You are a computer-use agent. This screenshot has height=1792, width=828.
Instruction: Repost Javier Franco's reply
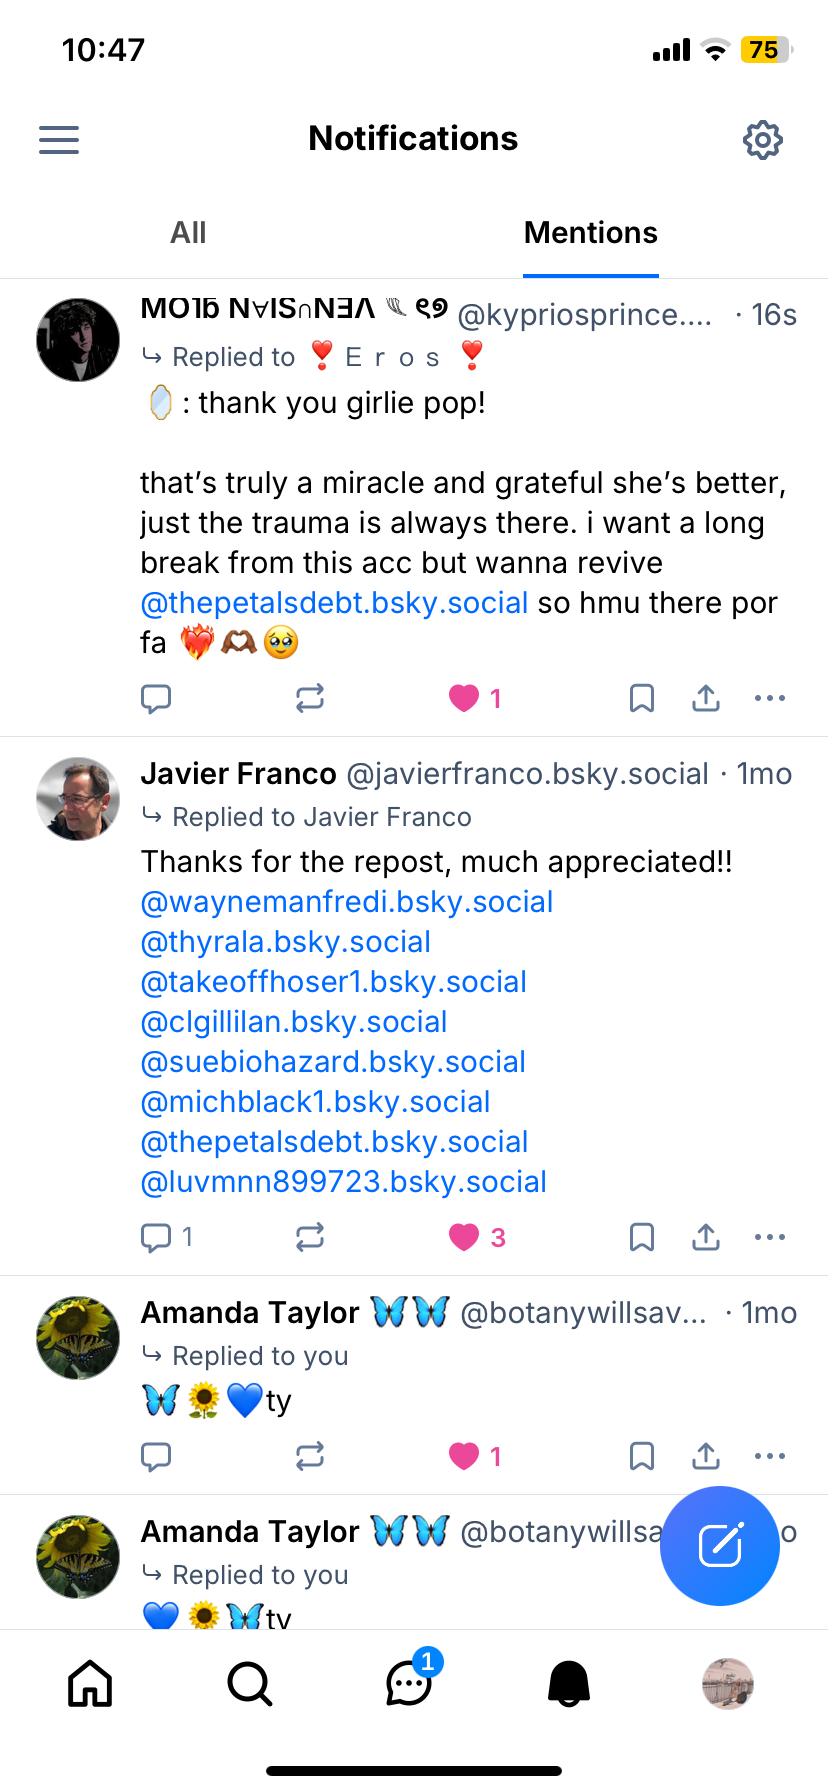click(x=310, y=1238)
